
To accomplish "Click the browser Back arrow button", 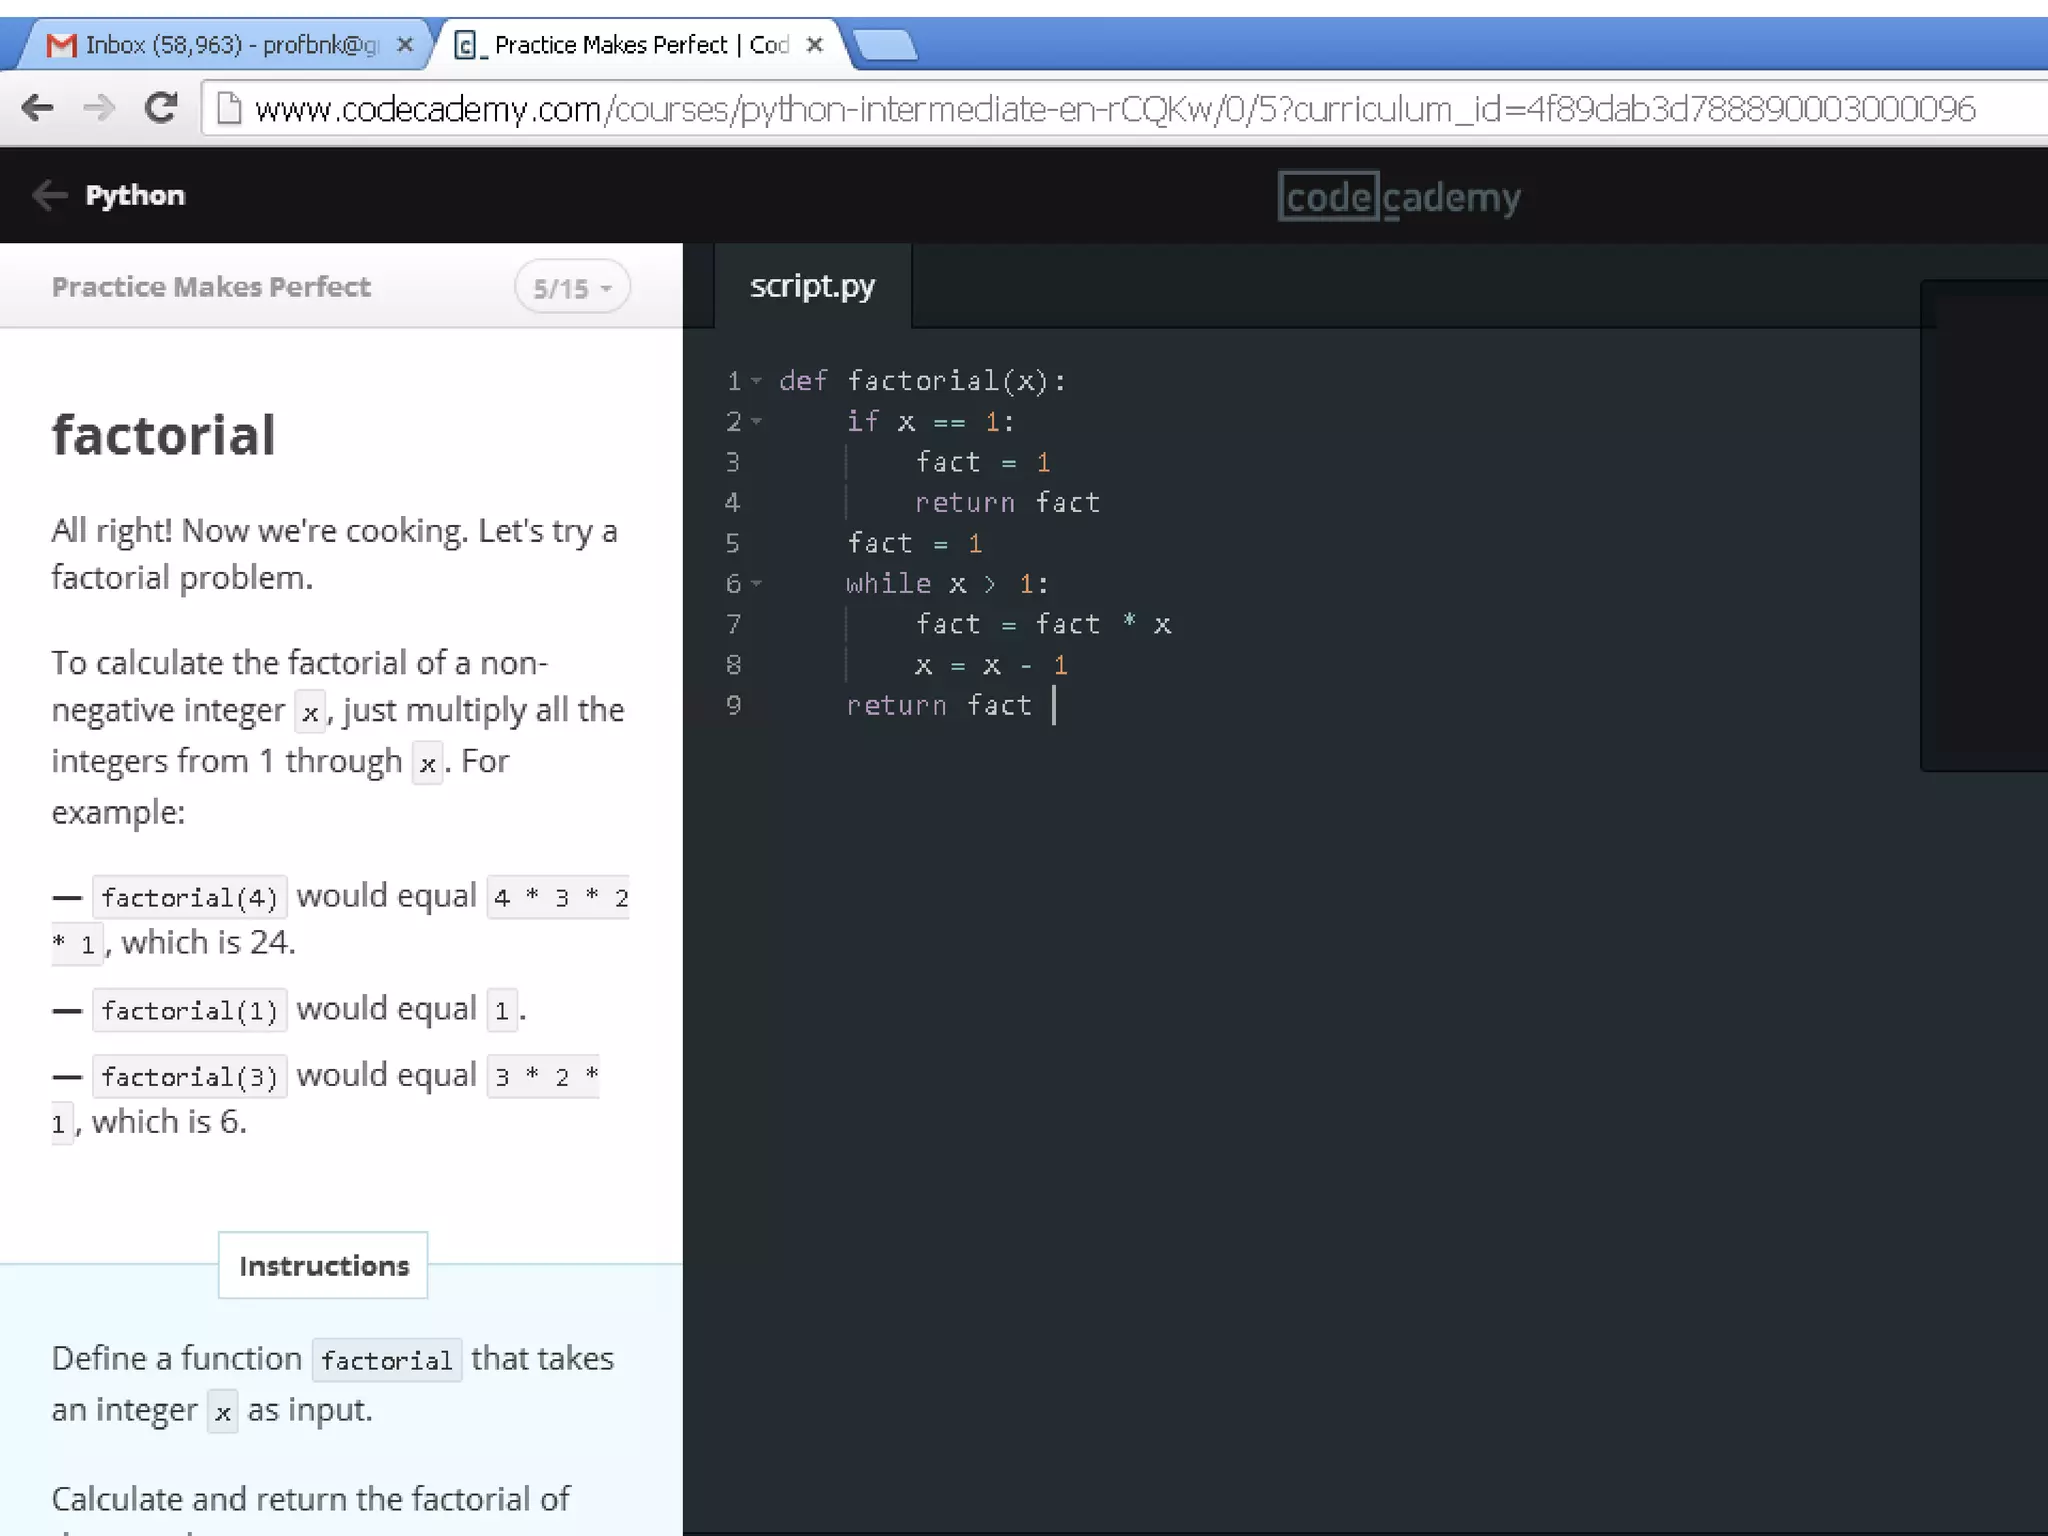I will coord(38,107).
